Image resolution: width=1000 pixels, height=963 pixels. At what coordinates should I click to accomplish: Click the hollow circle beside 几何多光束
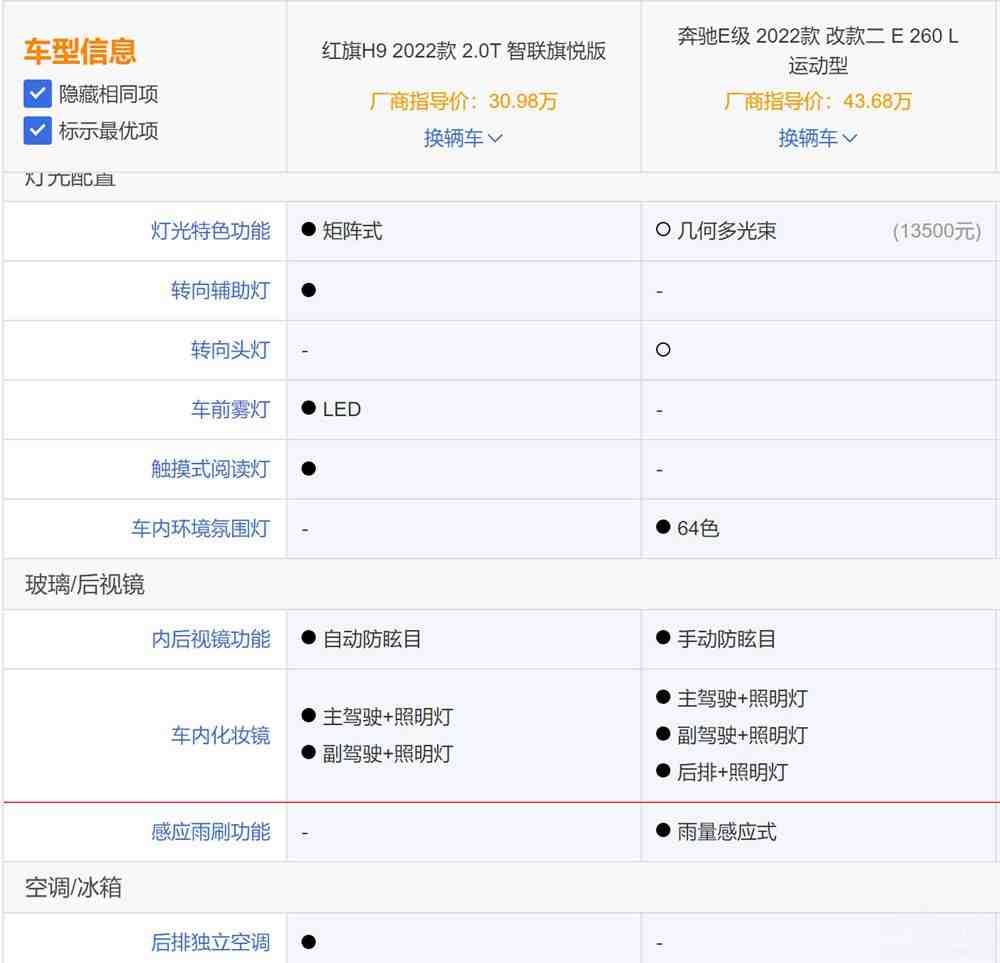(x=662, y=230)
